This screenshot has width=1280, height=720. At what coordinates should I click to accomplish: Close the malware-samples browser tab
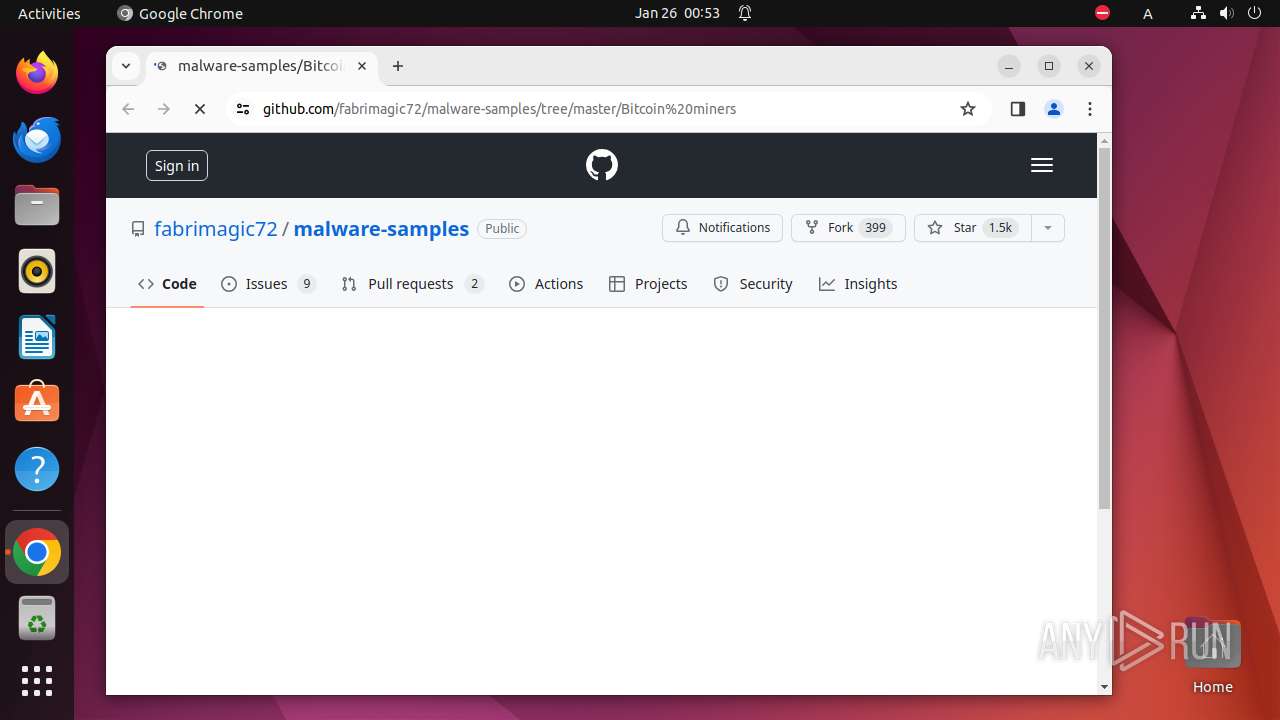pos(362,66)
